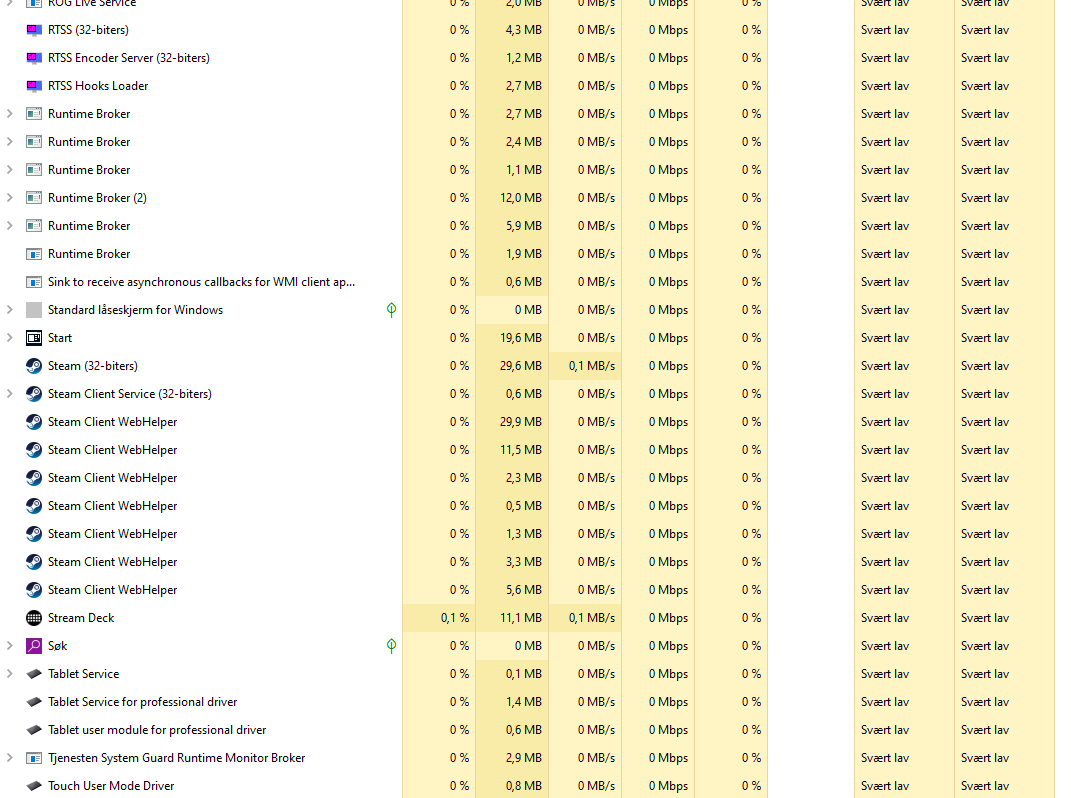Viewport: 1071px width, 798px height.
Task: Select the 'RTSS Hooks Loader' name
Action: click(x=98, y=86)
